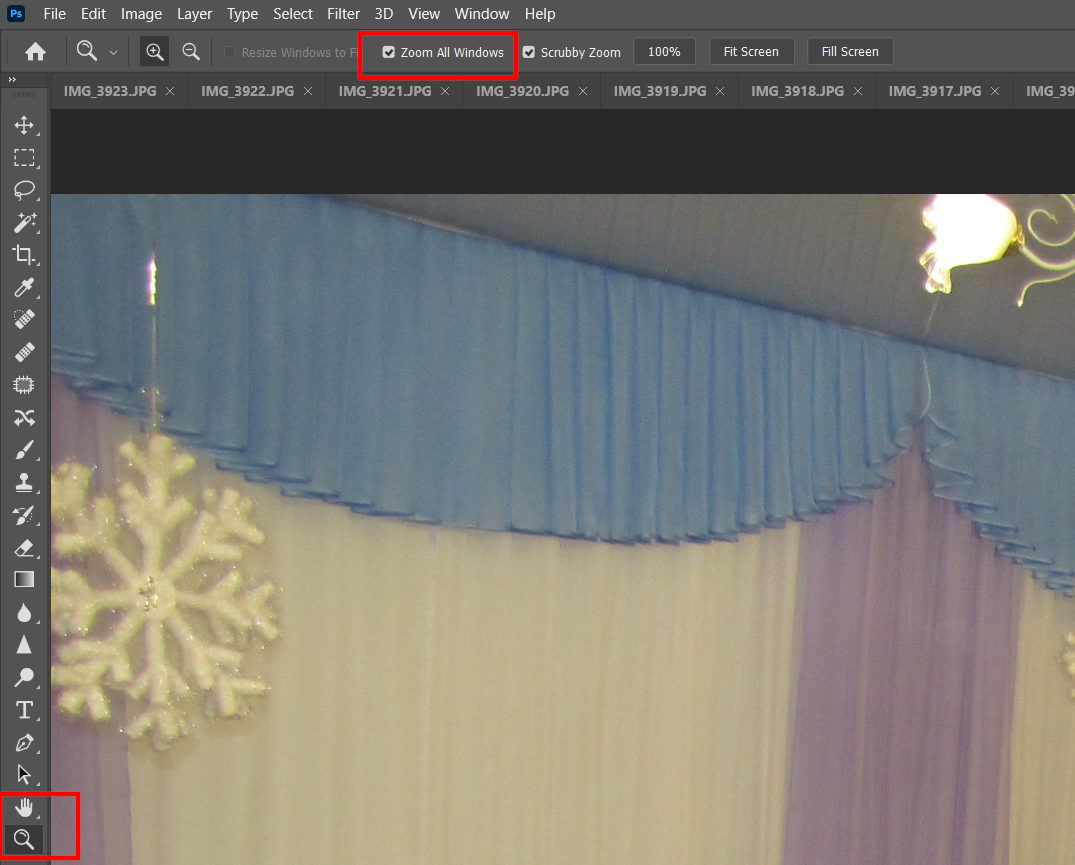Uncheck Scrubby Zoom
1075x865 pixels.
(529, 52)
